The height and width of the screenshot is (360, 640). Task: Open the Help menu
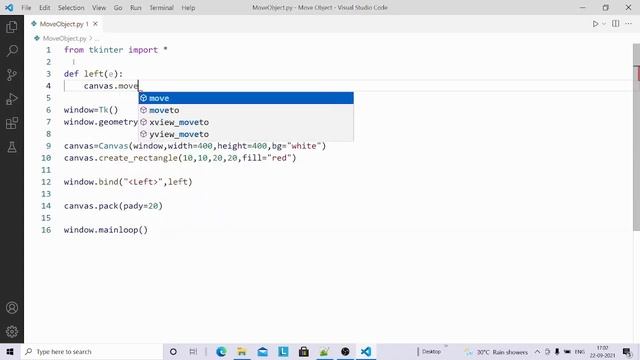click(188, 8)
